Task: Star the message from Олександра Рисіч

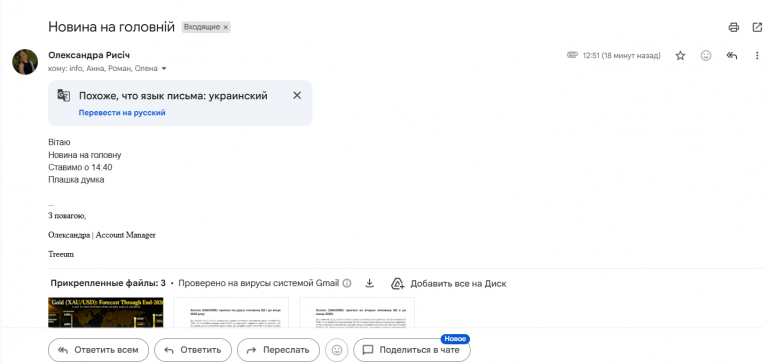Action: [x=680, y=56]
